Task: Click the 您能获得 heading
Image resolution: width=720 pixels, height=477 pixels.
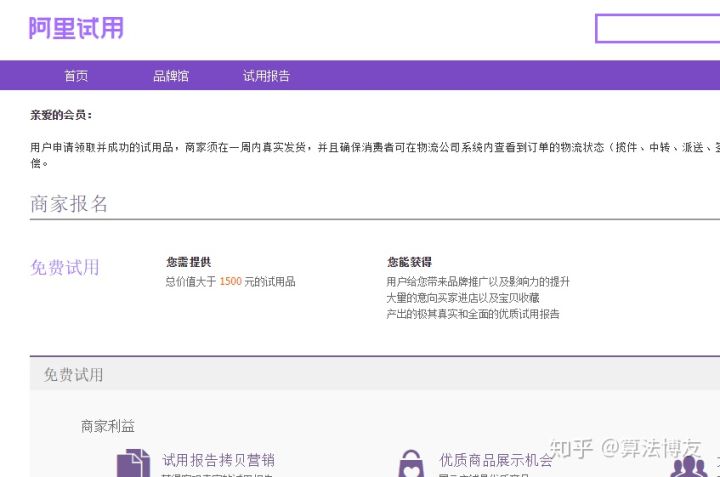Action: (x=409, y=262)
